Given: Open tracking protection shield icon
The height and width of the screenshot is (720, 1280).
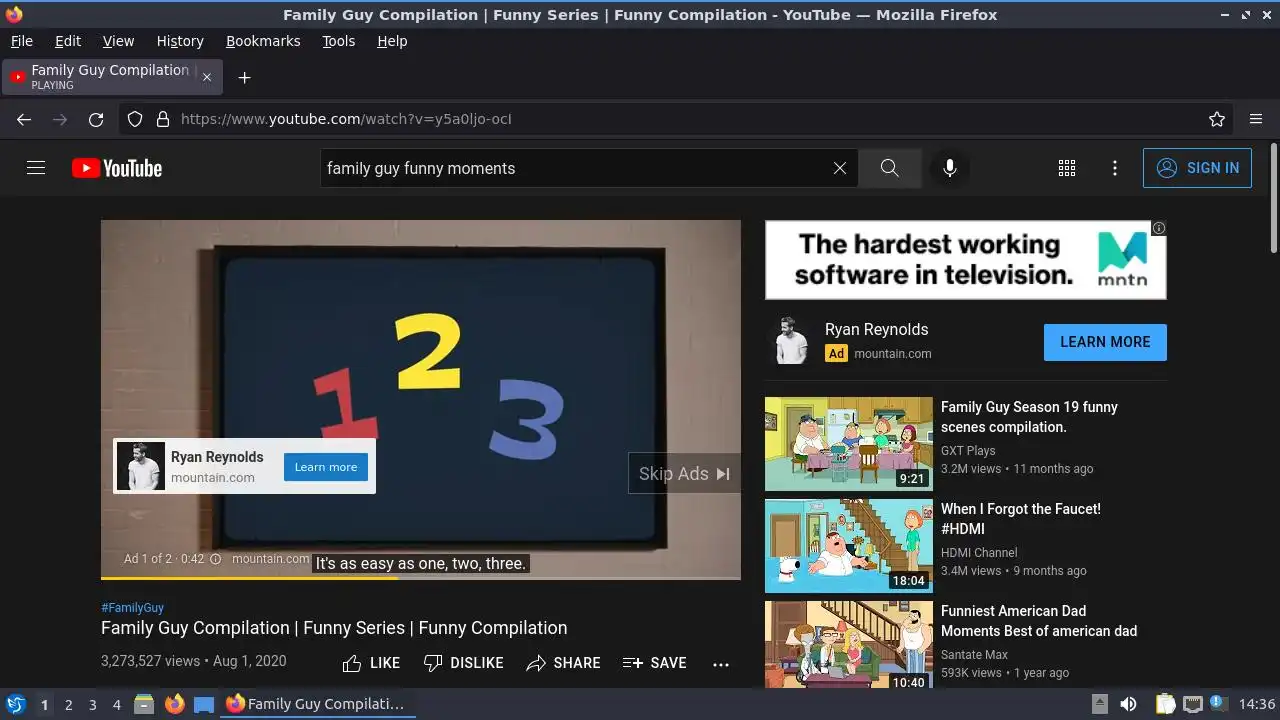Looking at the screenshot, I should [135, 119].
